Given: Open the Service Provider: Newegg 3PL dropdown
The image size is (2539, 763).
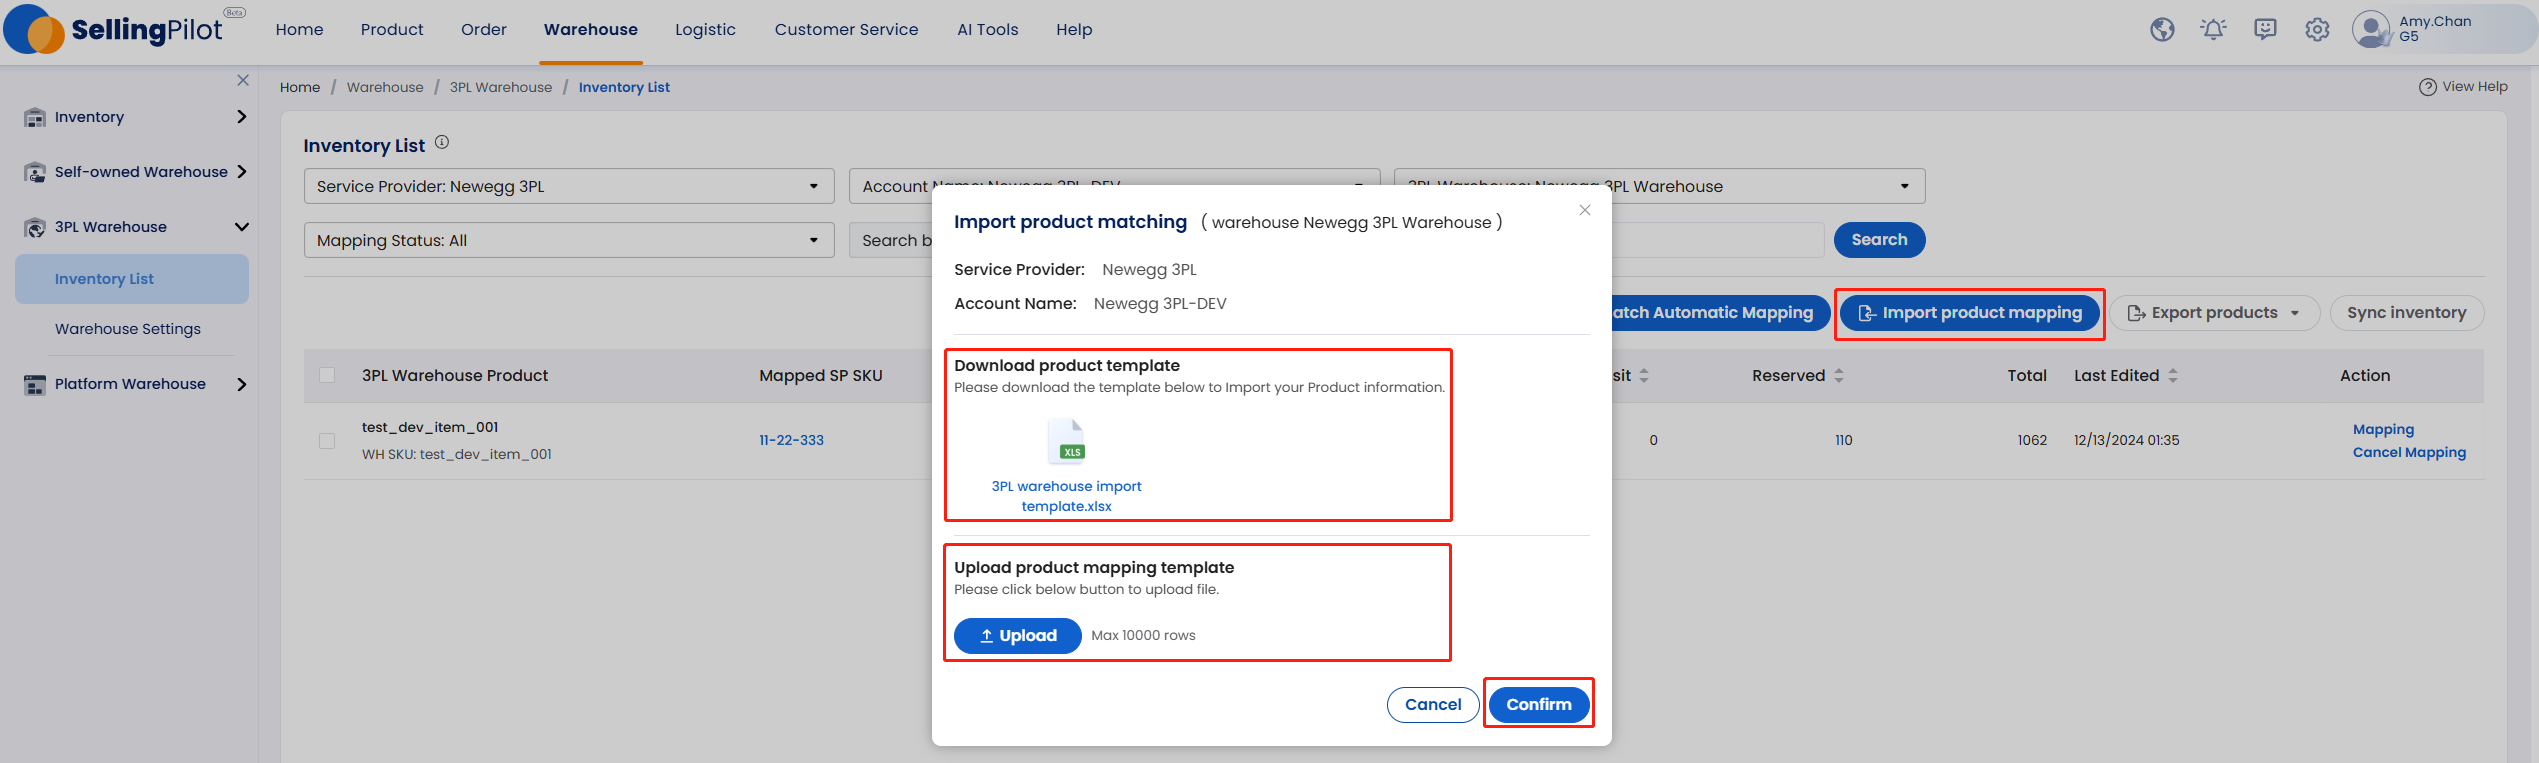Looking at the screenshot, I should (x=569, y=186).
